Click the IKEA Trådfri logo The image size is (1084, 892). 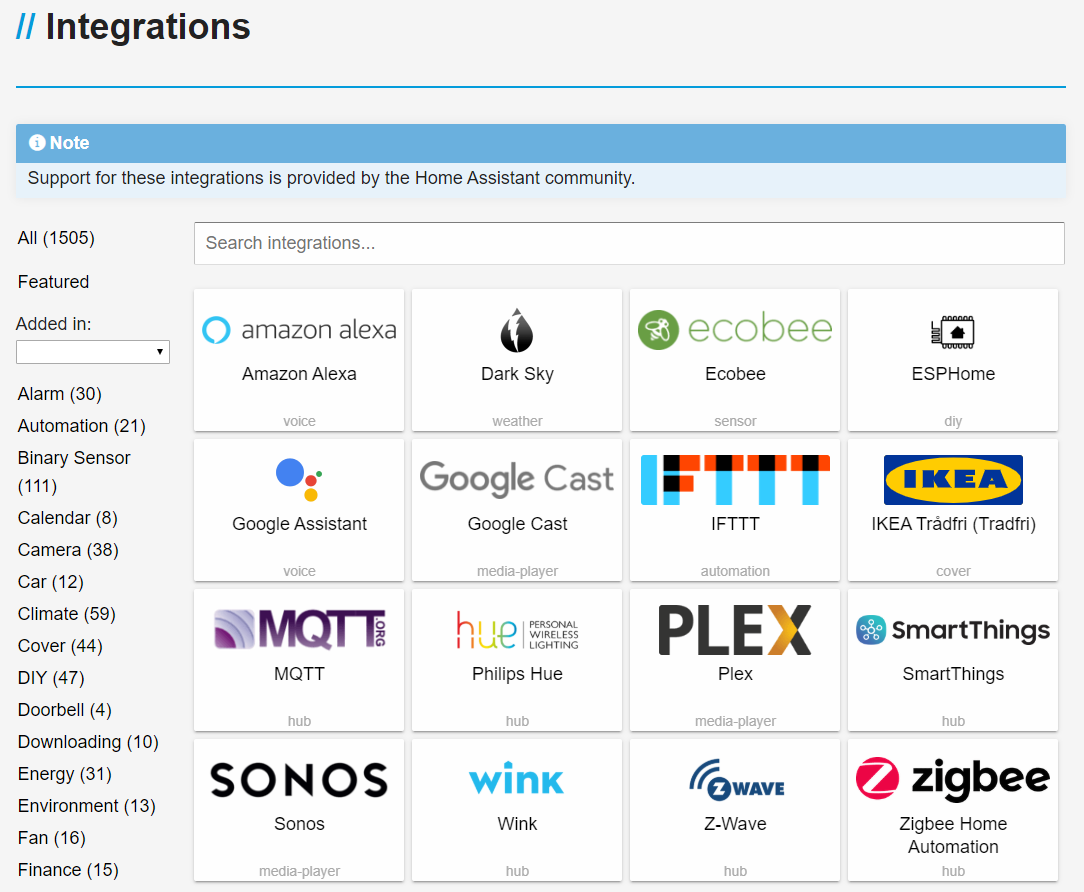(952, 480)
